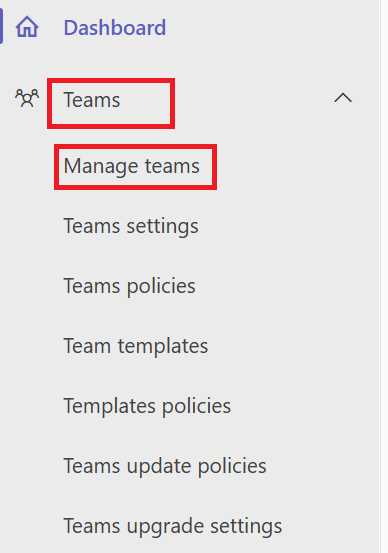
Task: Choose the last submenu item, Teams upgrade settings
Action: click(172, 527)
